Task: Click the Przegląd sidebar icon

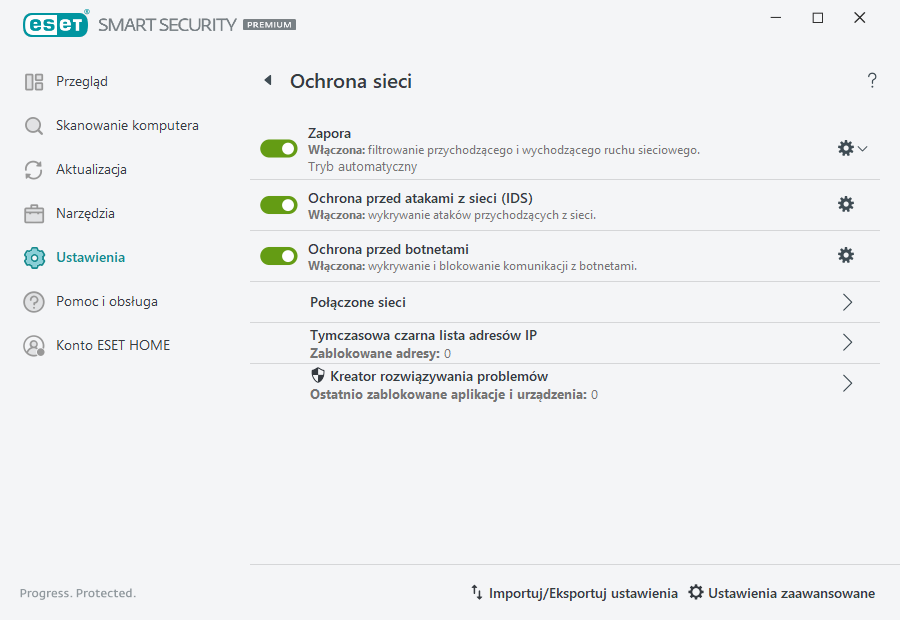Action: pyautogui.click(x=34, y=81)
